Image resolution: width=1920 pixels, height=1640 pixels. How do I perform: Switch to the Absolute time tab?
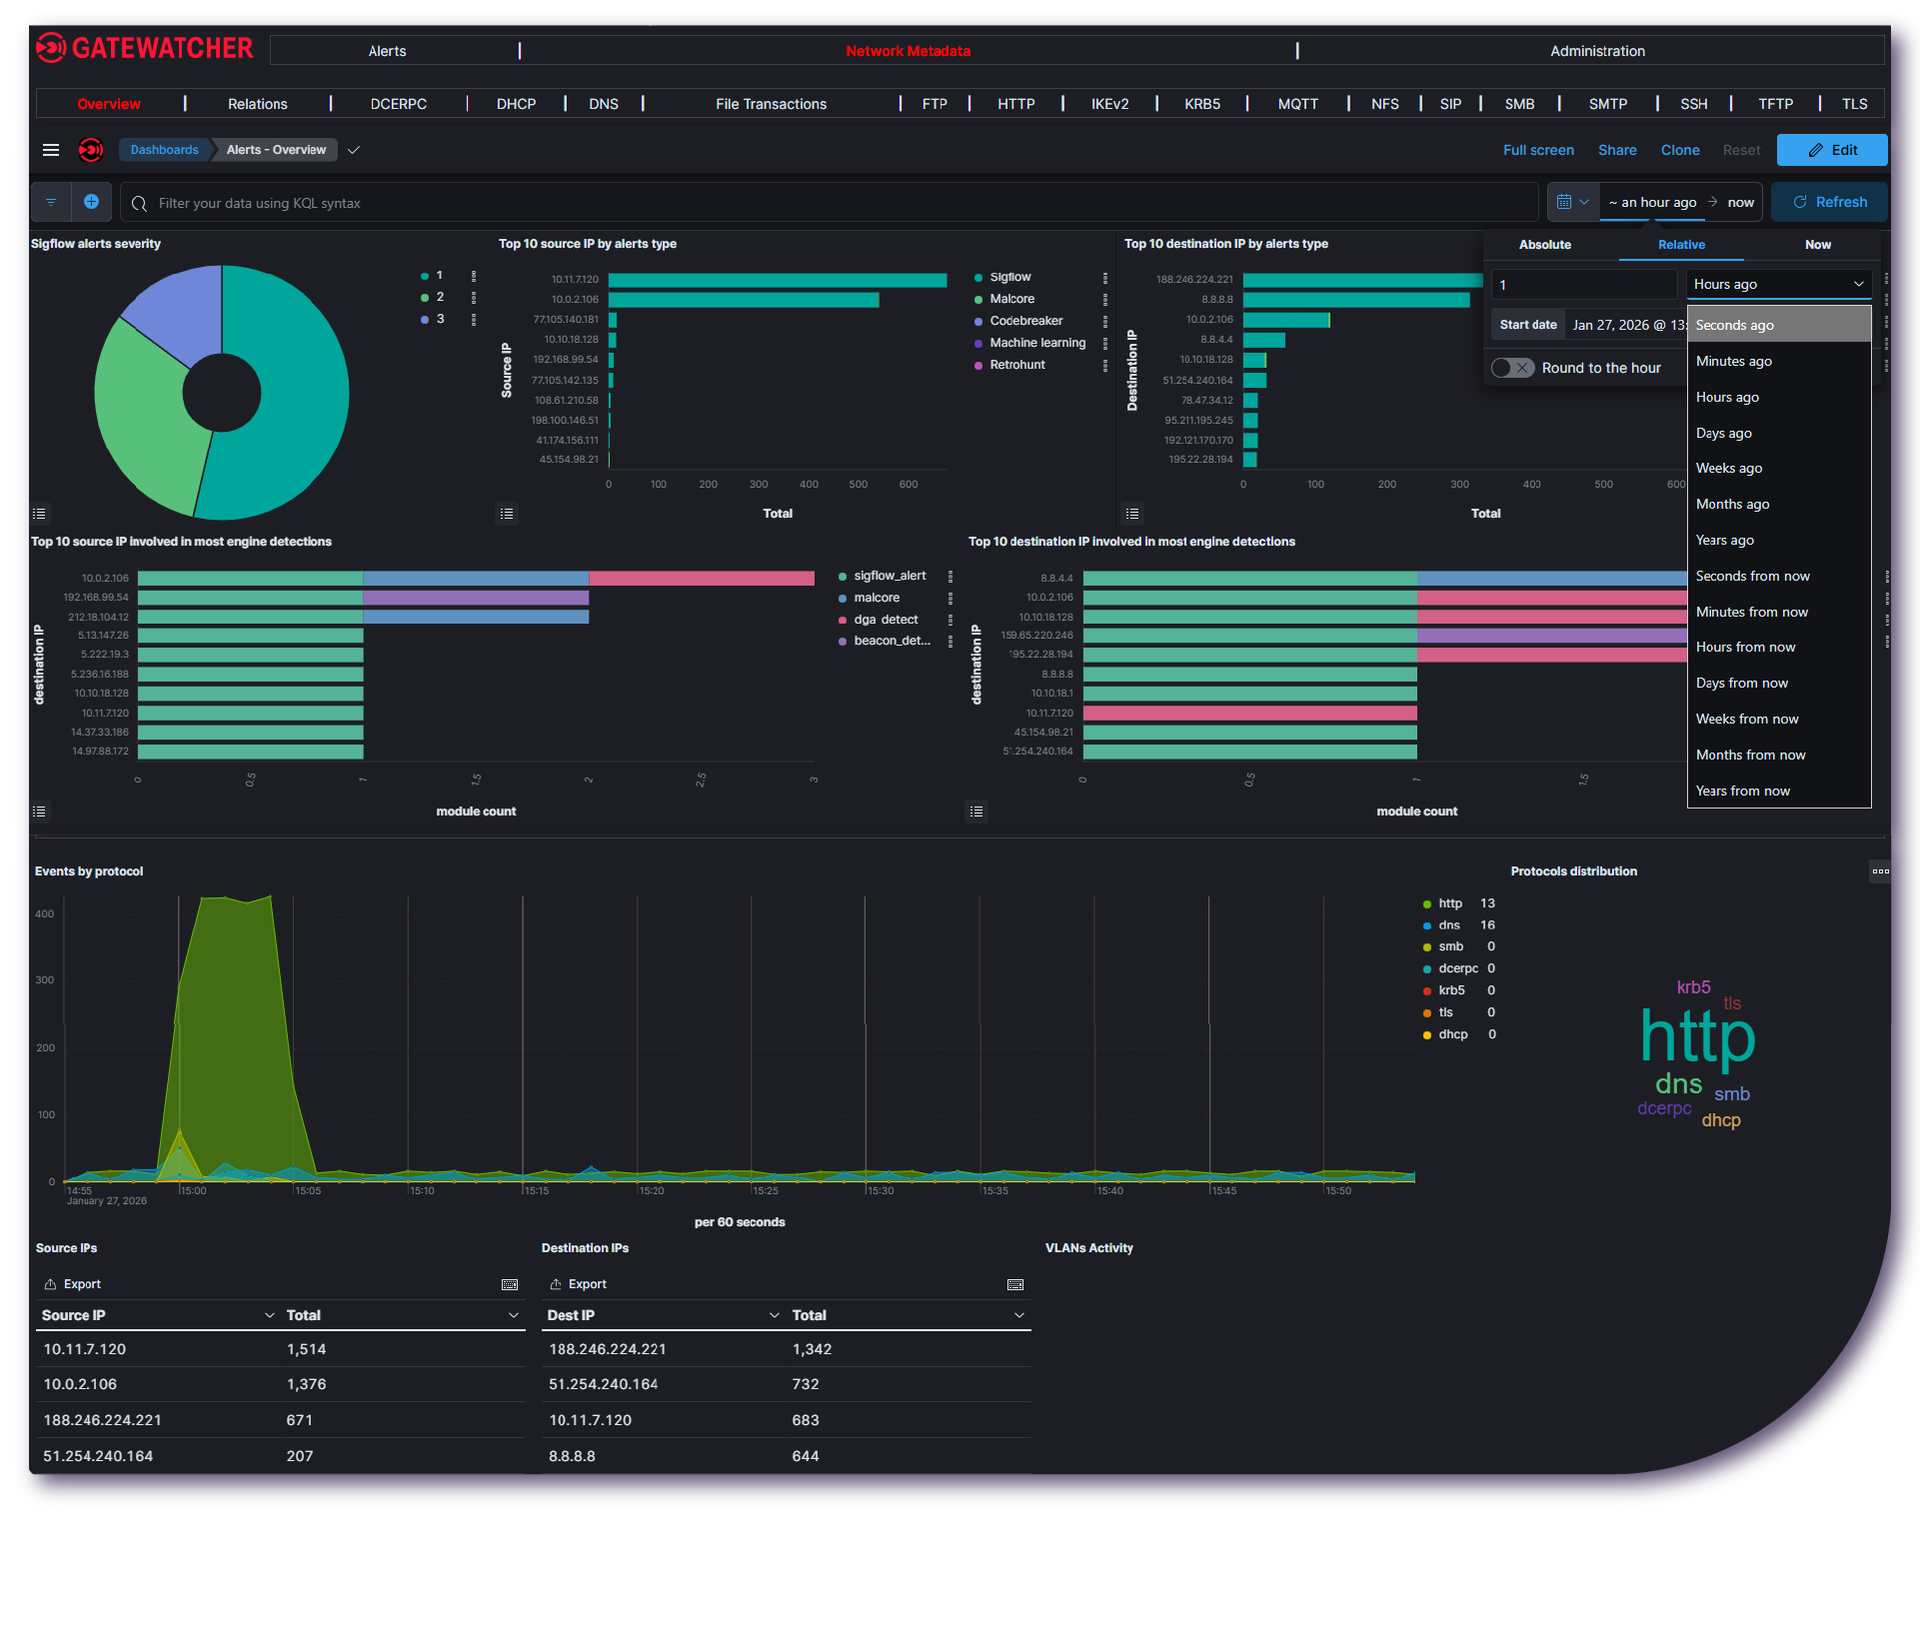coord(1544,245)
